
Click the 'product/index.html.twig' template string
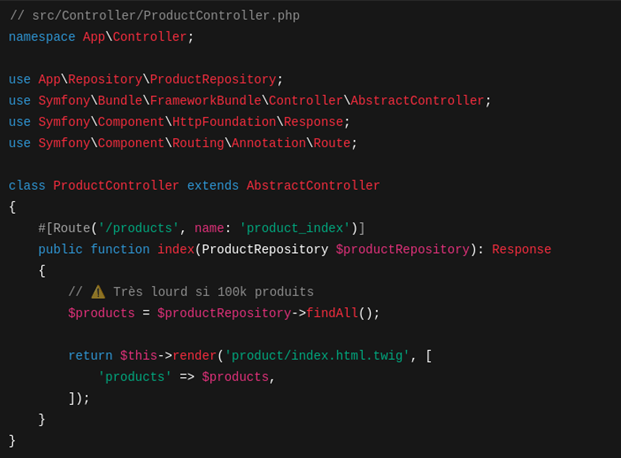[317, 355]
